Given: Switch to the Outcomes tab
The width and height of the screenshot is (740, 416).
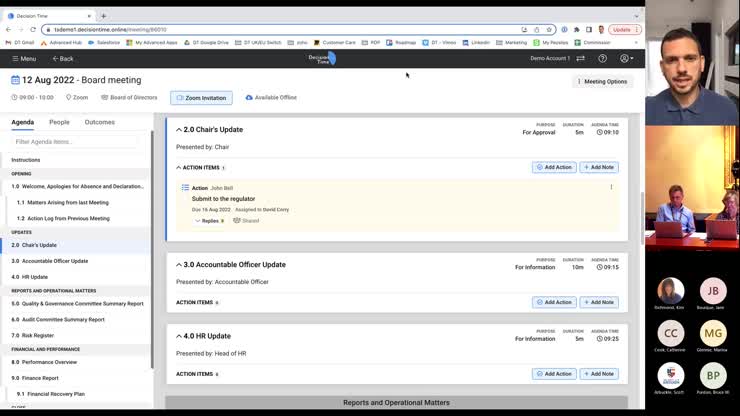Looking at the screenshot, I should pos(99,122).
